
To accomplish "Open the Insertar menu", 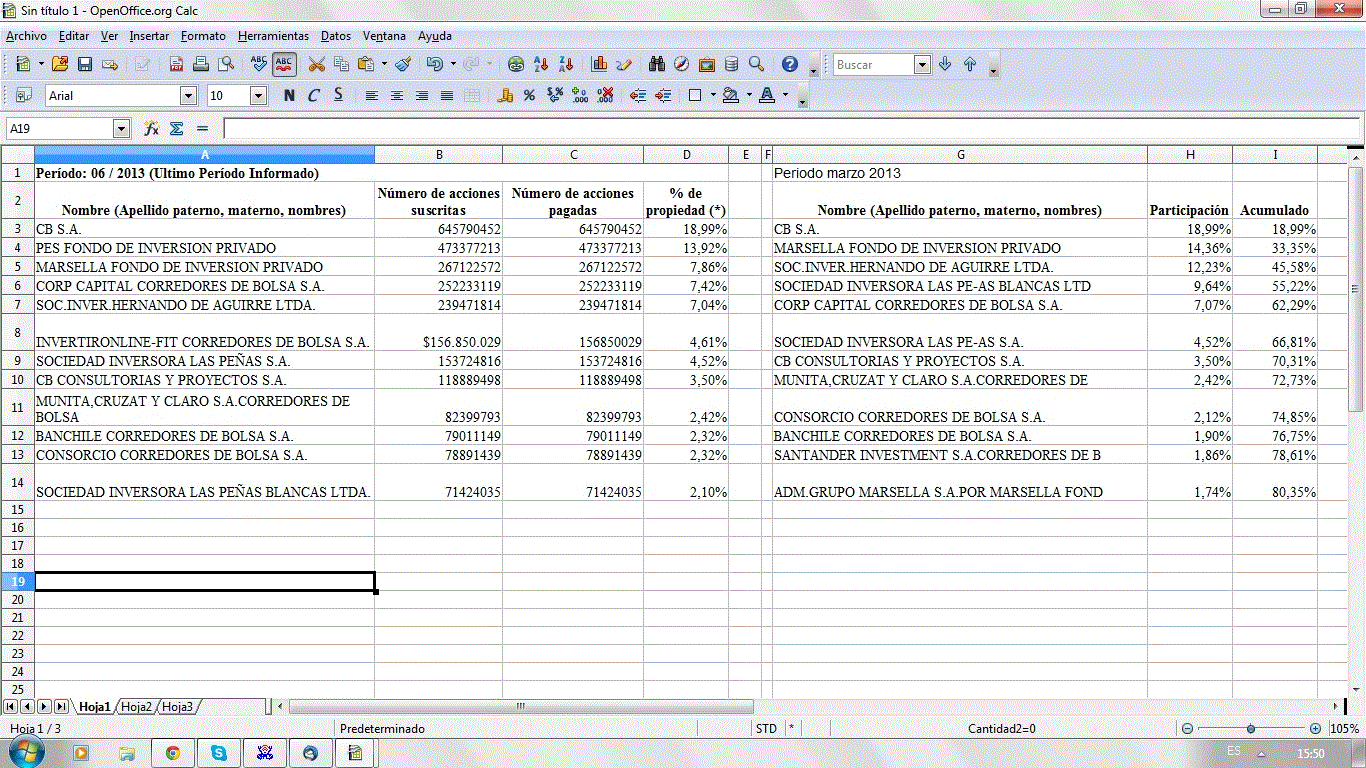I will pos(149,36).
